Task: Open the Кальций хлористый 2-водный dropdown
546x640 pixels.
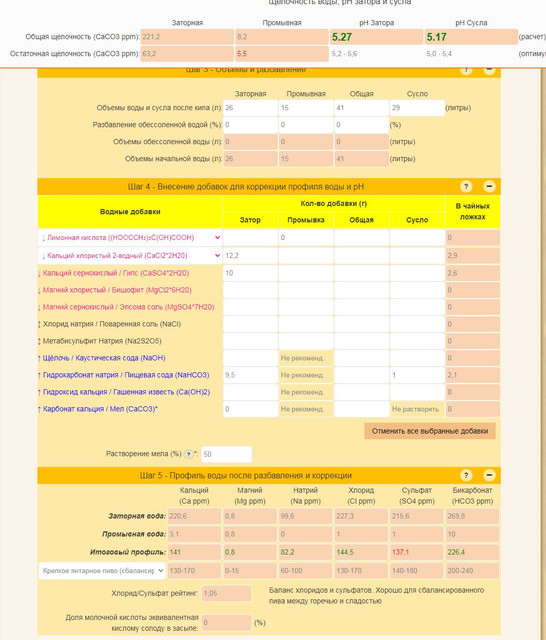Action: coord(130,256)
